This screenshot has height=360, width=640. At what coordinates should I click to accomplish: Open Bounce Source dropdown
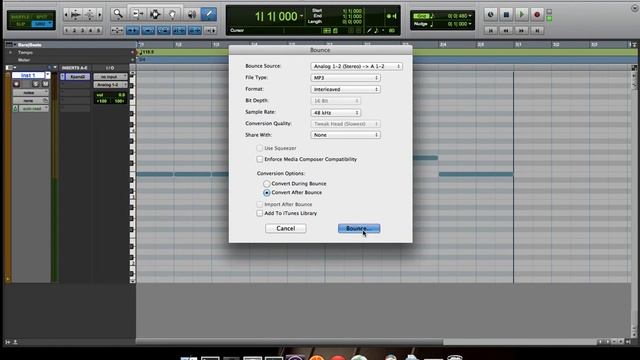[357, 66]
